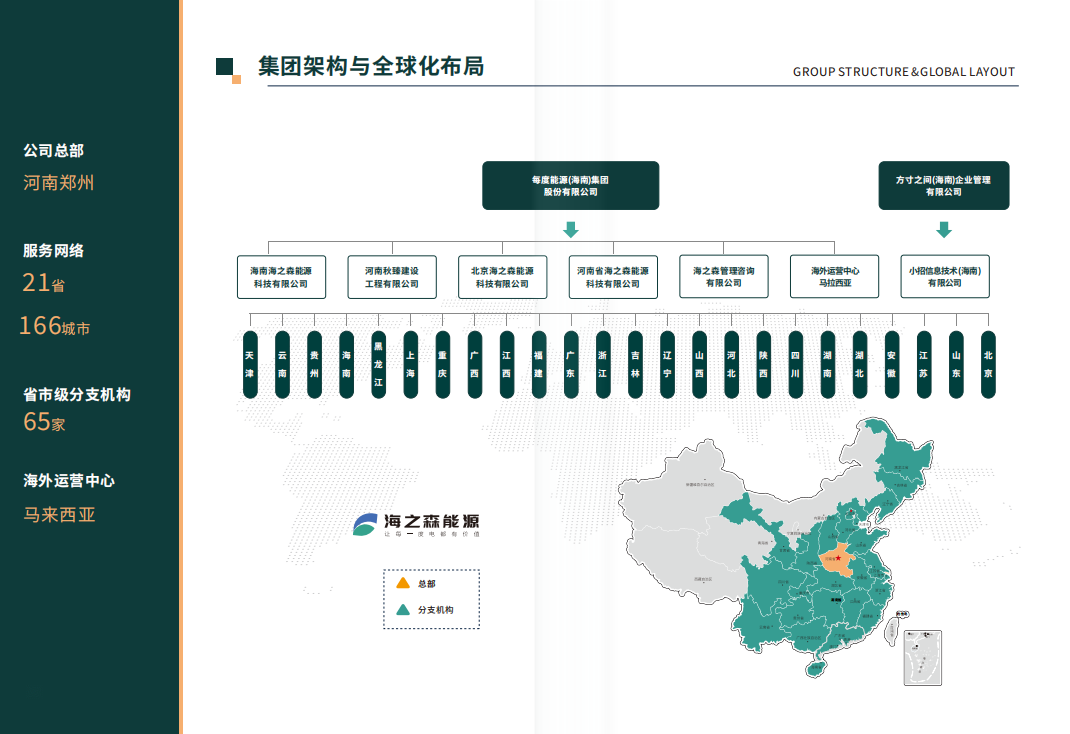Select the orange Henan province on the map
Image resolution: width=1070 pixels, height=734 pixels.
click(x=837, y=560)
